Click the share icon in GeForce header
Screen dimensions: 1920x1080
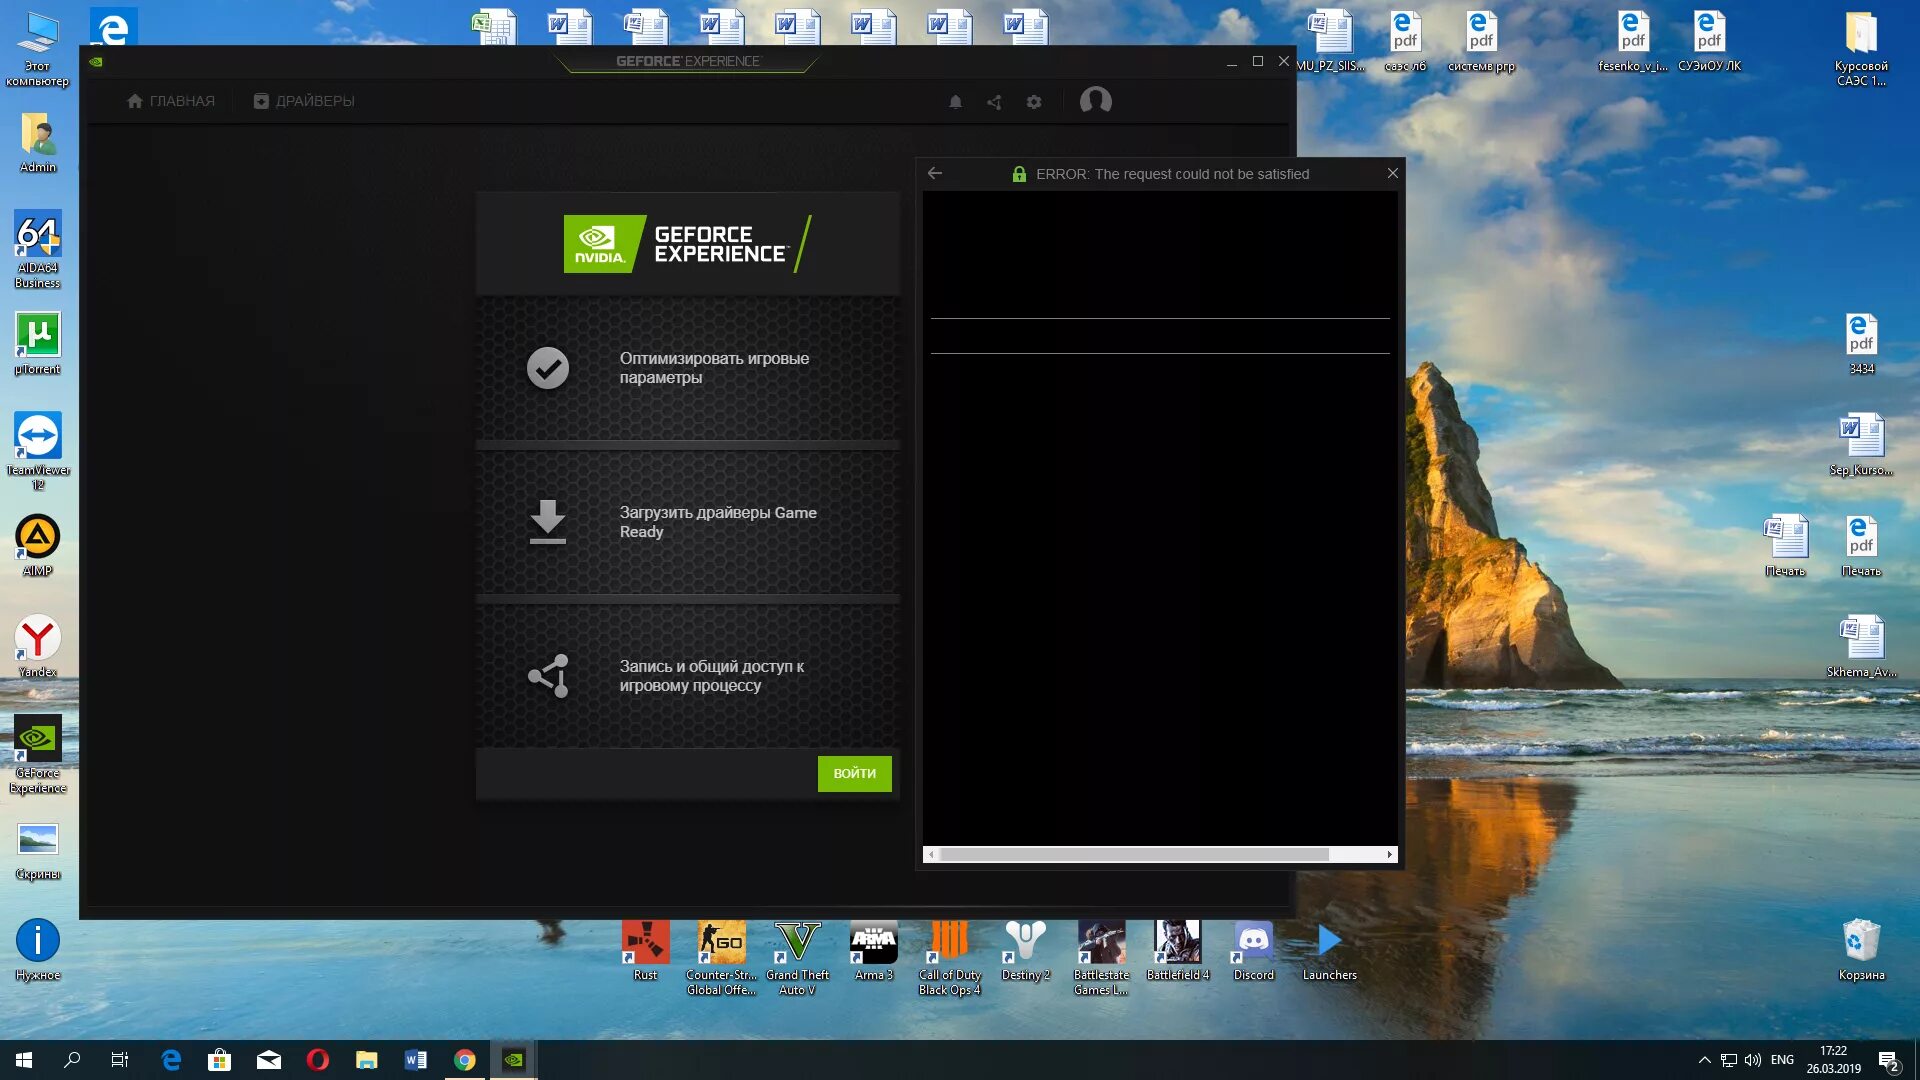994,102
